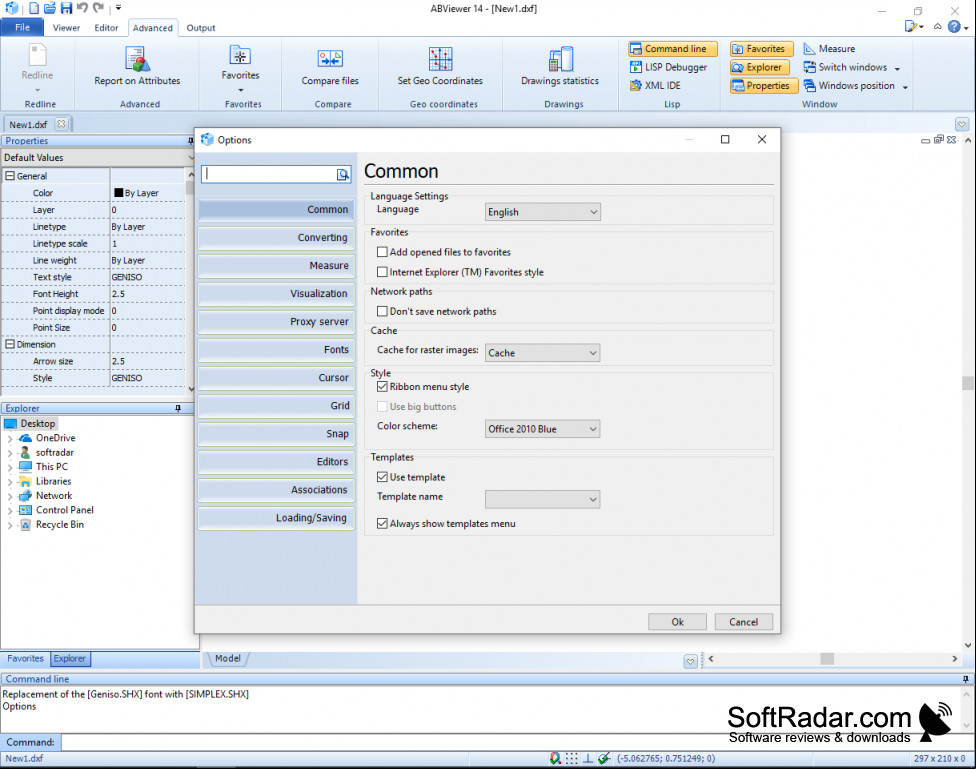Click the black Color swatch By Layer
This screenshot has height=769, width=976.
(118, 193)
